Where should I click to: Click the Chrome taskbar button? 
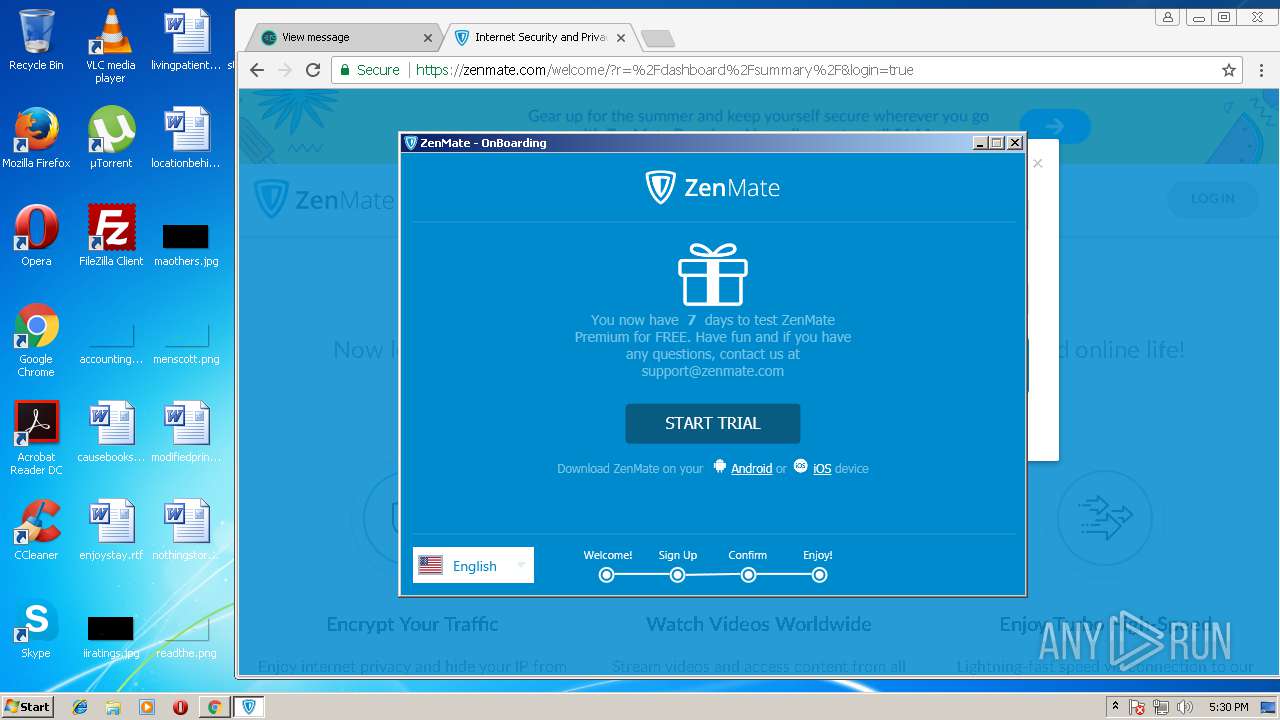pyautogui.click(x=213, y=707)
